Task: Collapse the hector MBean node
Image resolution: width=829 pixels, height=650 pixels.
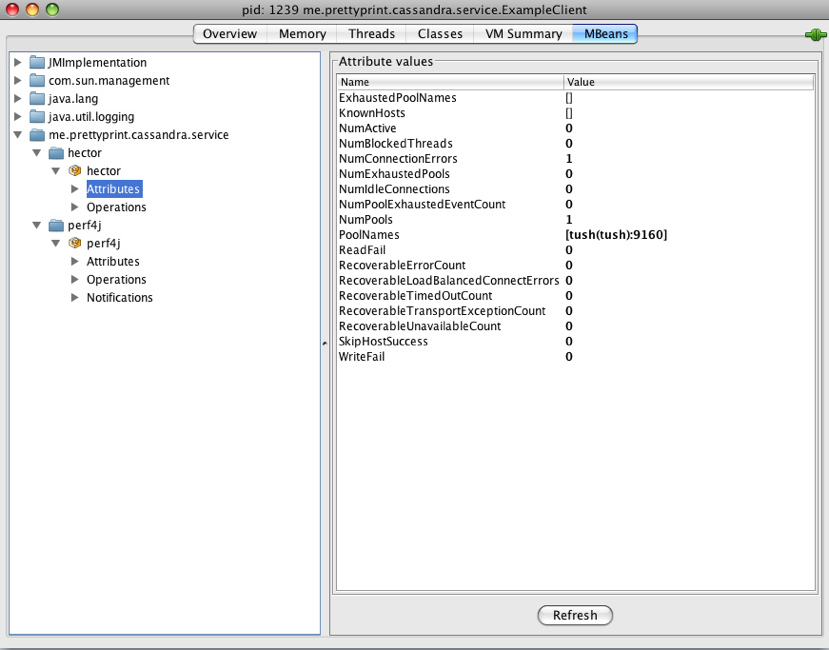Action: point(56,171)
